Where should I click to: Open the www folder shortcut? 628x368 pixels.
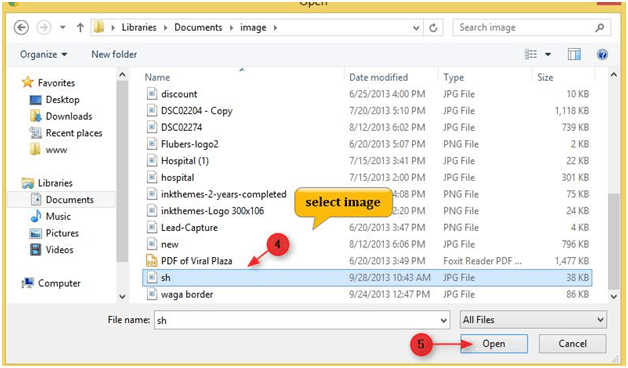pos(56,150)
